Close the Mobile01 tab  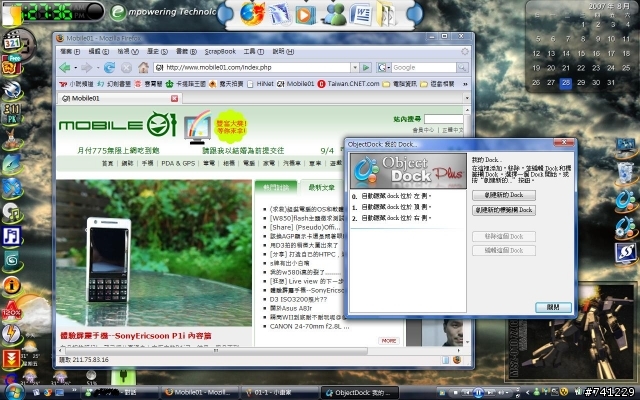click(175, 98)
